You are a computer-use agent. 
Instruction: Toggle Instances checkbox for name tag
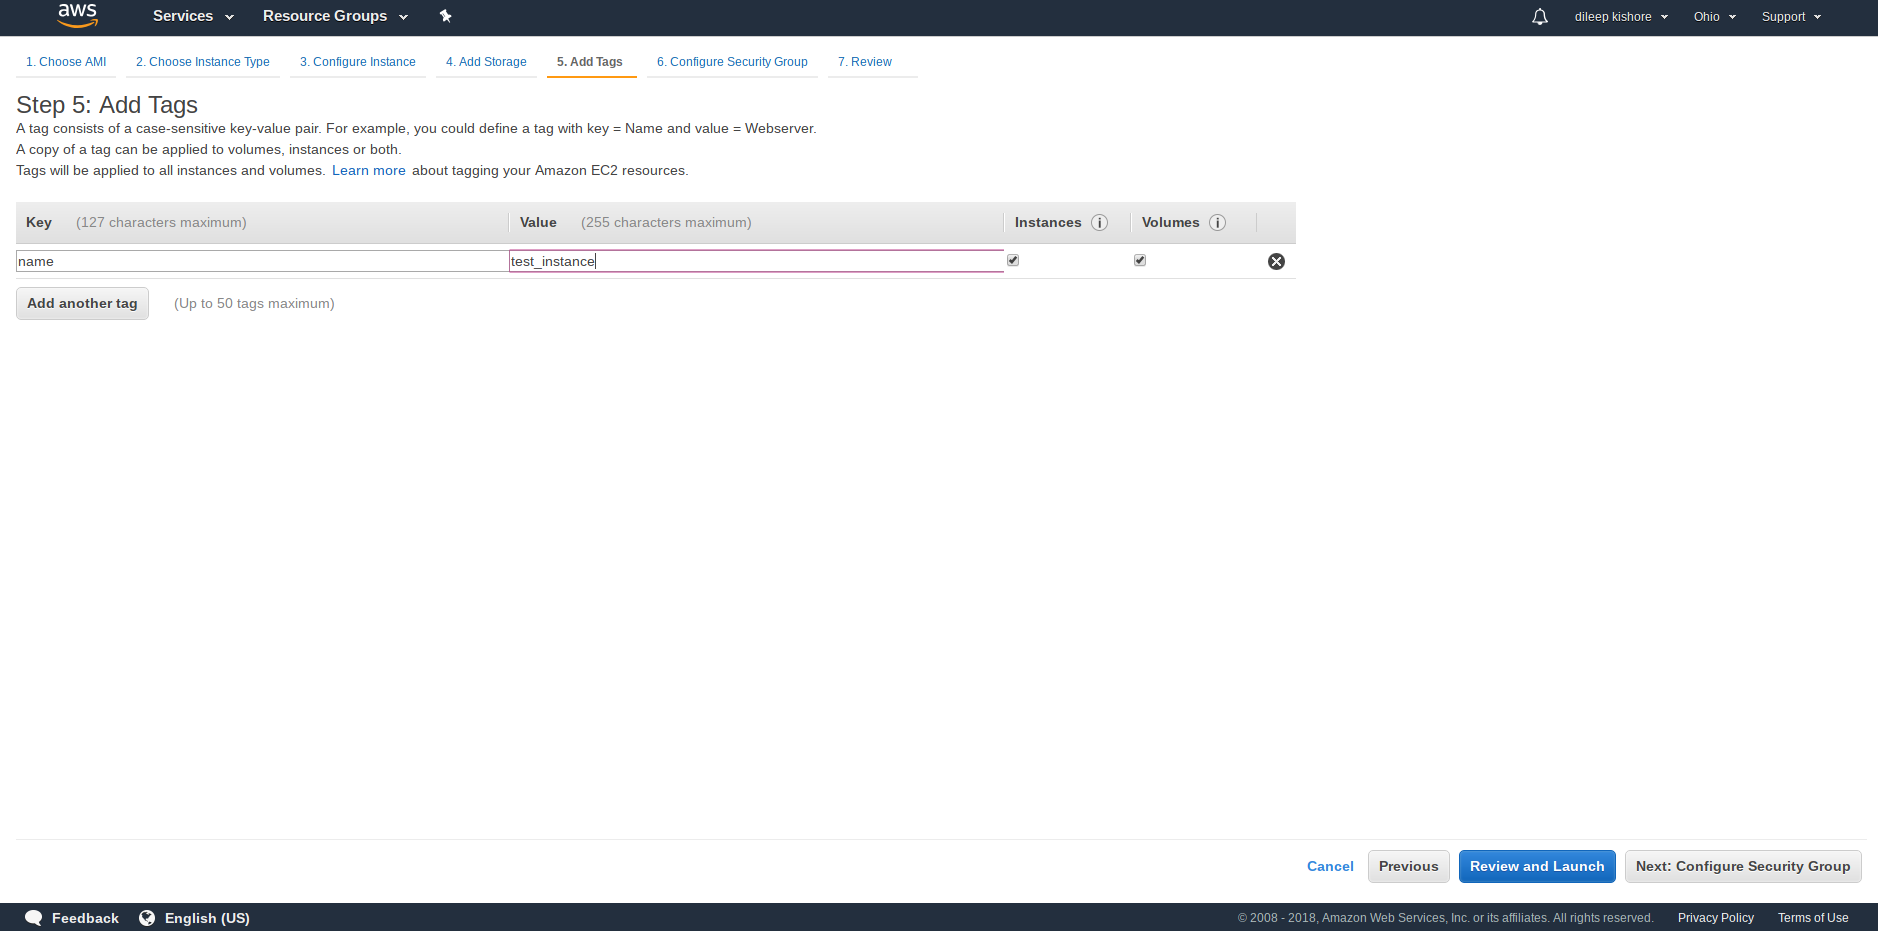[1013, 260]
